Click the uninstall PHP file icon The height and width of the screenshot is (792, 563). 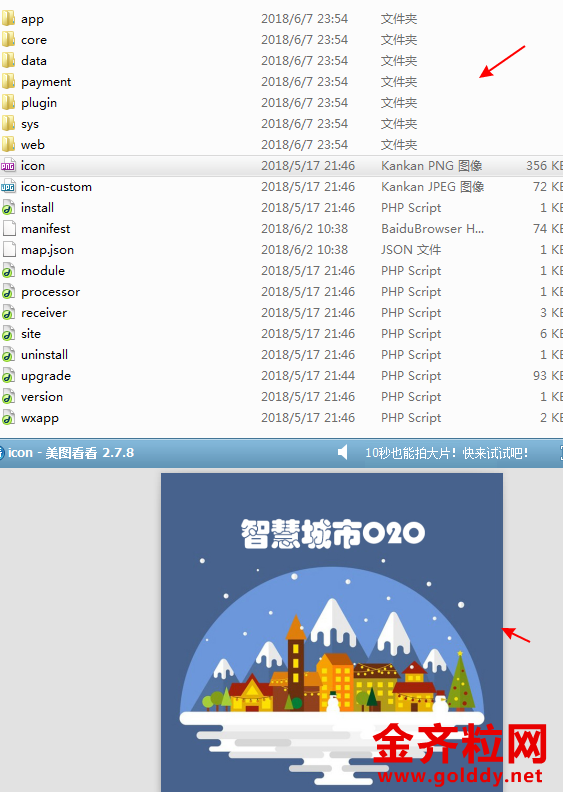pyautogui.click(x=8, y=355)
